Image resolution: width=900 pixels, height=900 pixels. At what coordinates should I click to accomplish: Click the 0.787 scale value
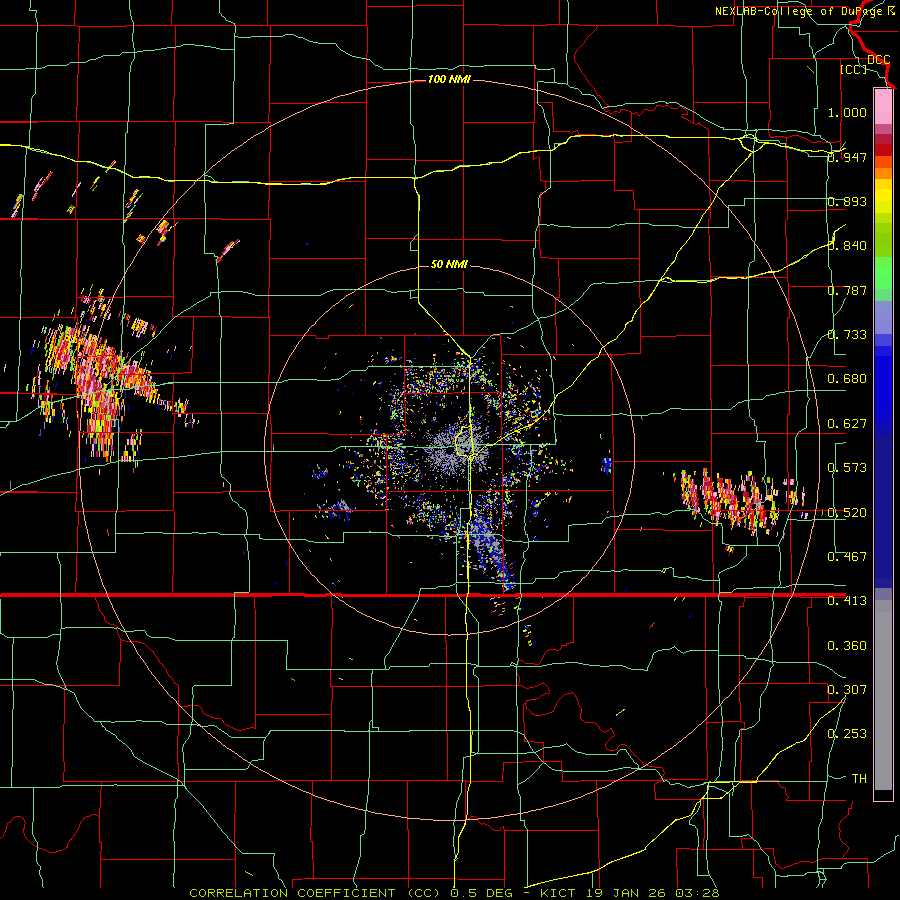[x=847, y=290]
